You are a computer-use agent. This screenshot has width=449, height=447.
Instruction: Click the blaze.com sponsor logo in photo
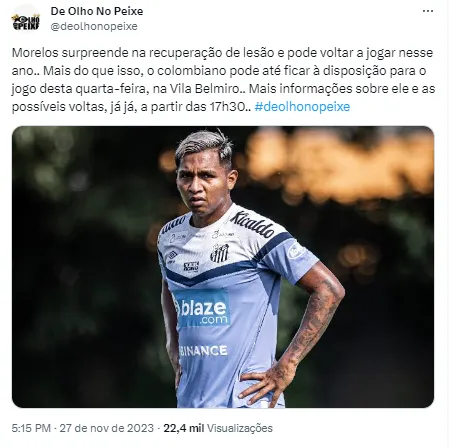tap(202, 308)
